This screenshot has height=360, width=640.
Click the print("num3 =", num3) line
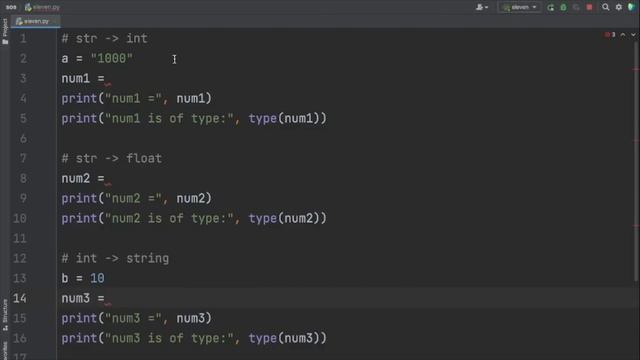[x=137, y=319]
